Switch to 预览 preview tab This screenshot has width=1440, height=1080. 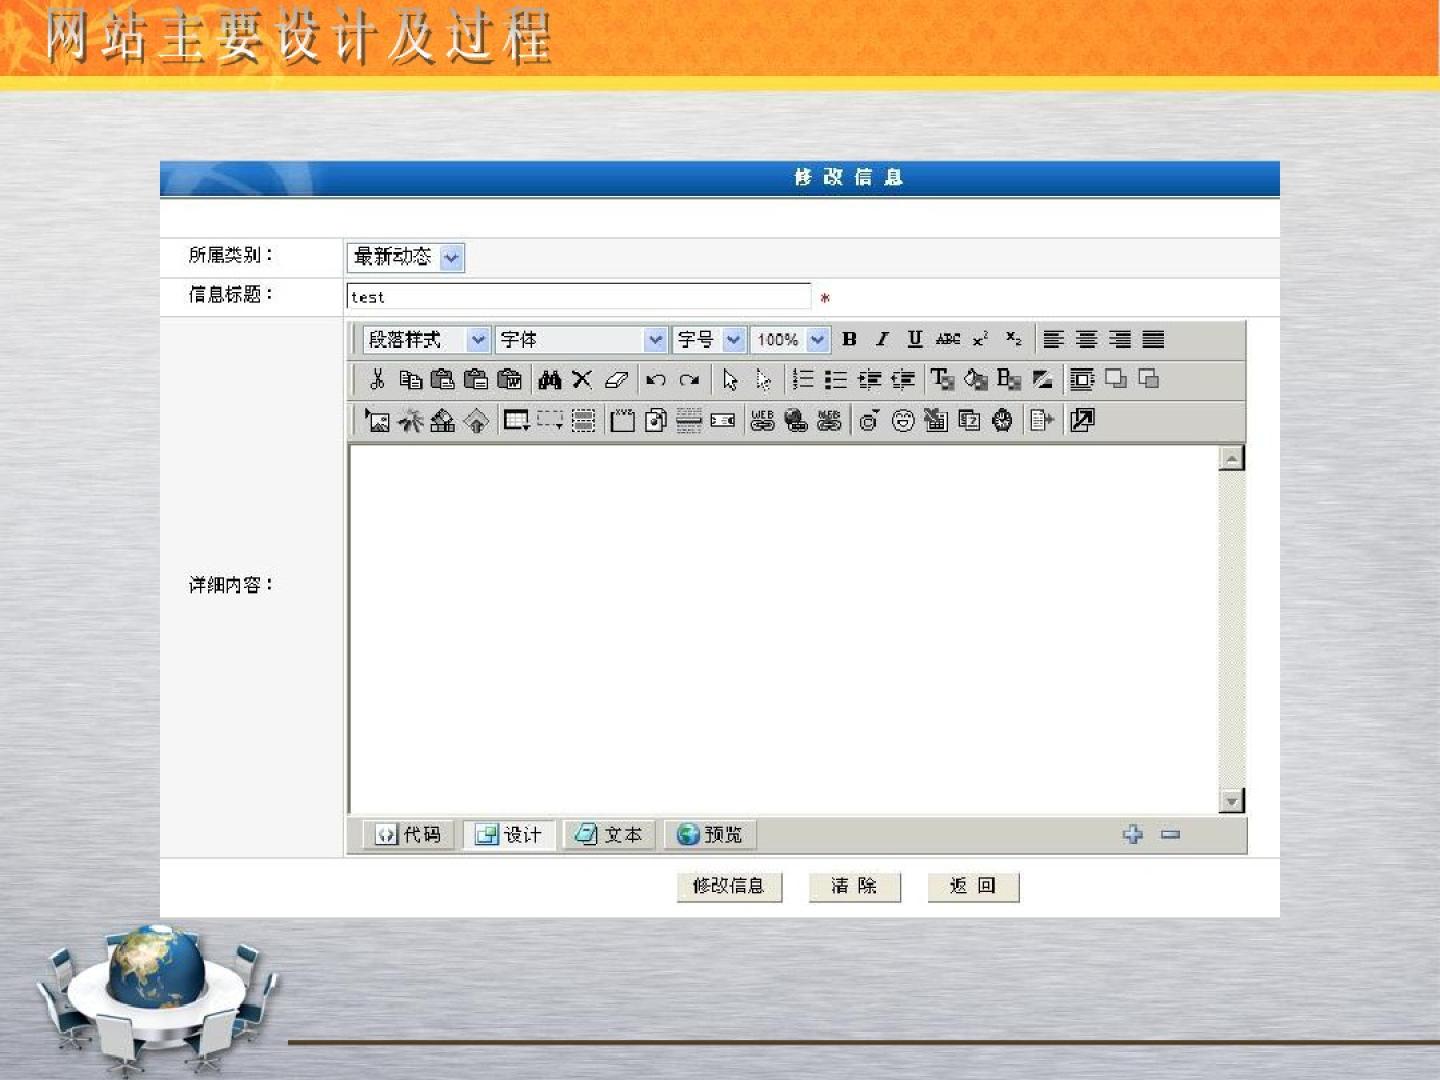coord(710,834)
